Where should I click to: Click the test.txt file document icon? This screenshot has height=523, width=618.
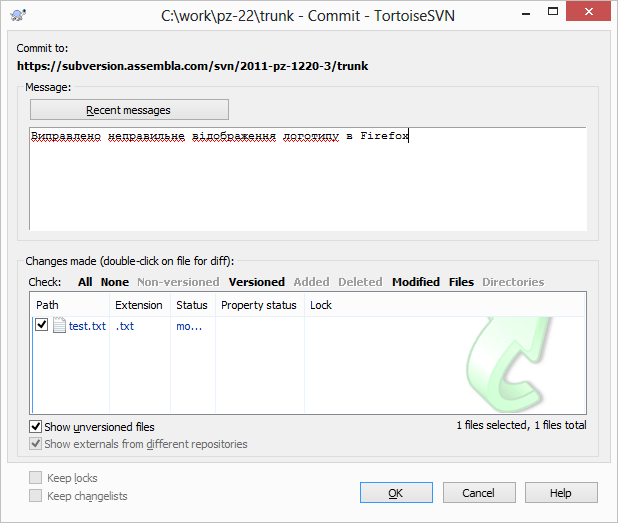point(59,326)
